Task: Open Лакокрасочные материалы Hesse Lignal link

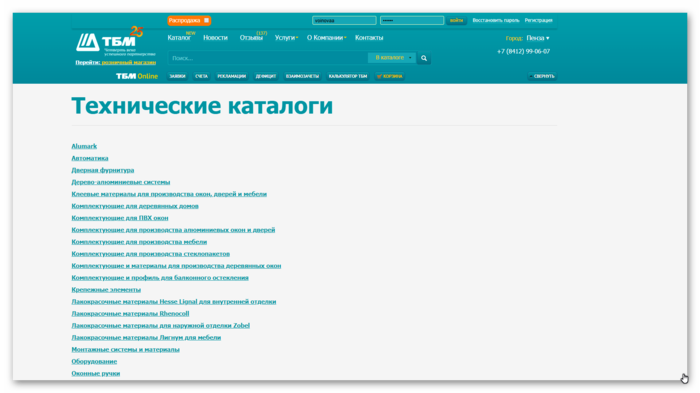Action: pos(174,301)
